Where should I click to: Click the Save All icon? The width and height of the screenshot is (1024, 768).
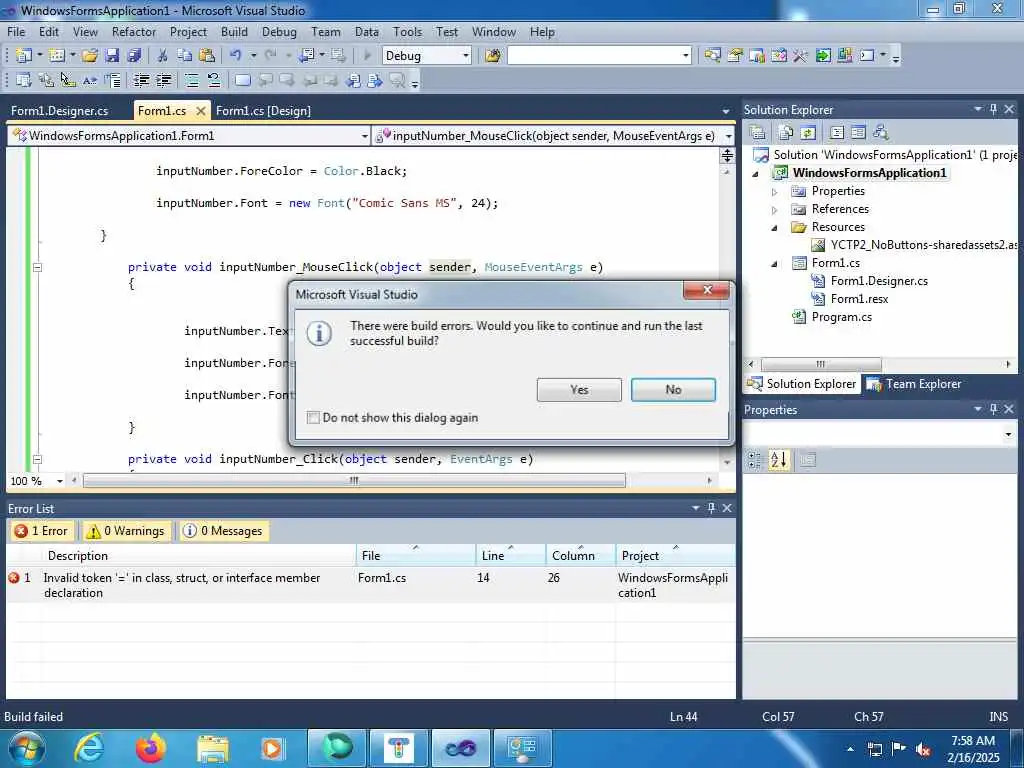pos(134,56)
